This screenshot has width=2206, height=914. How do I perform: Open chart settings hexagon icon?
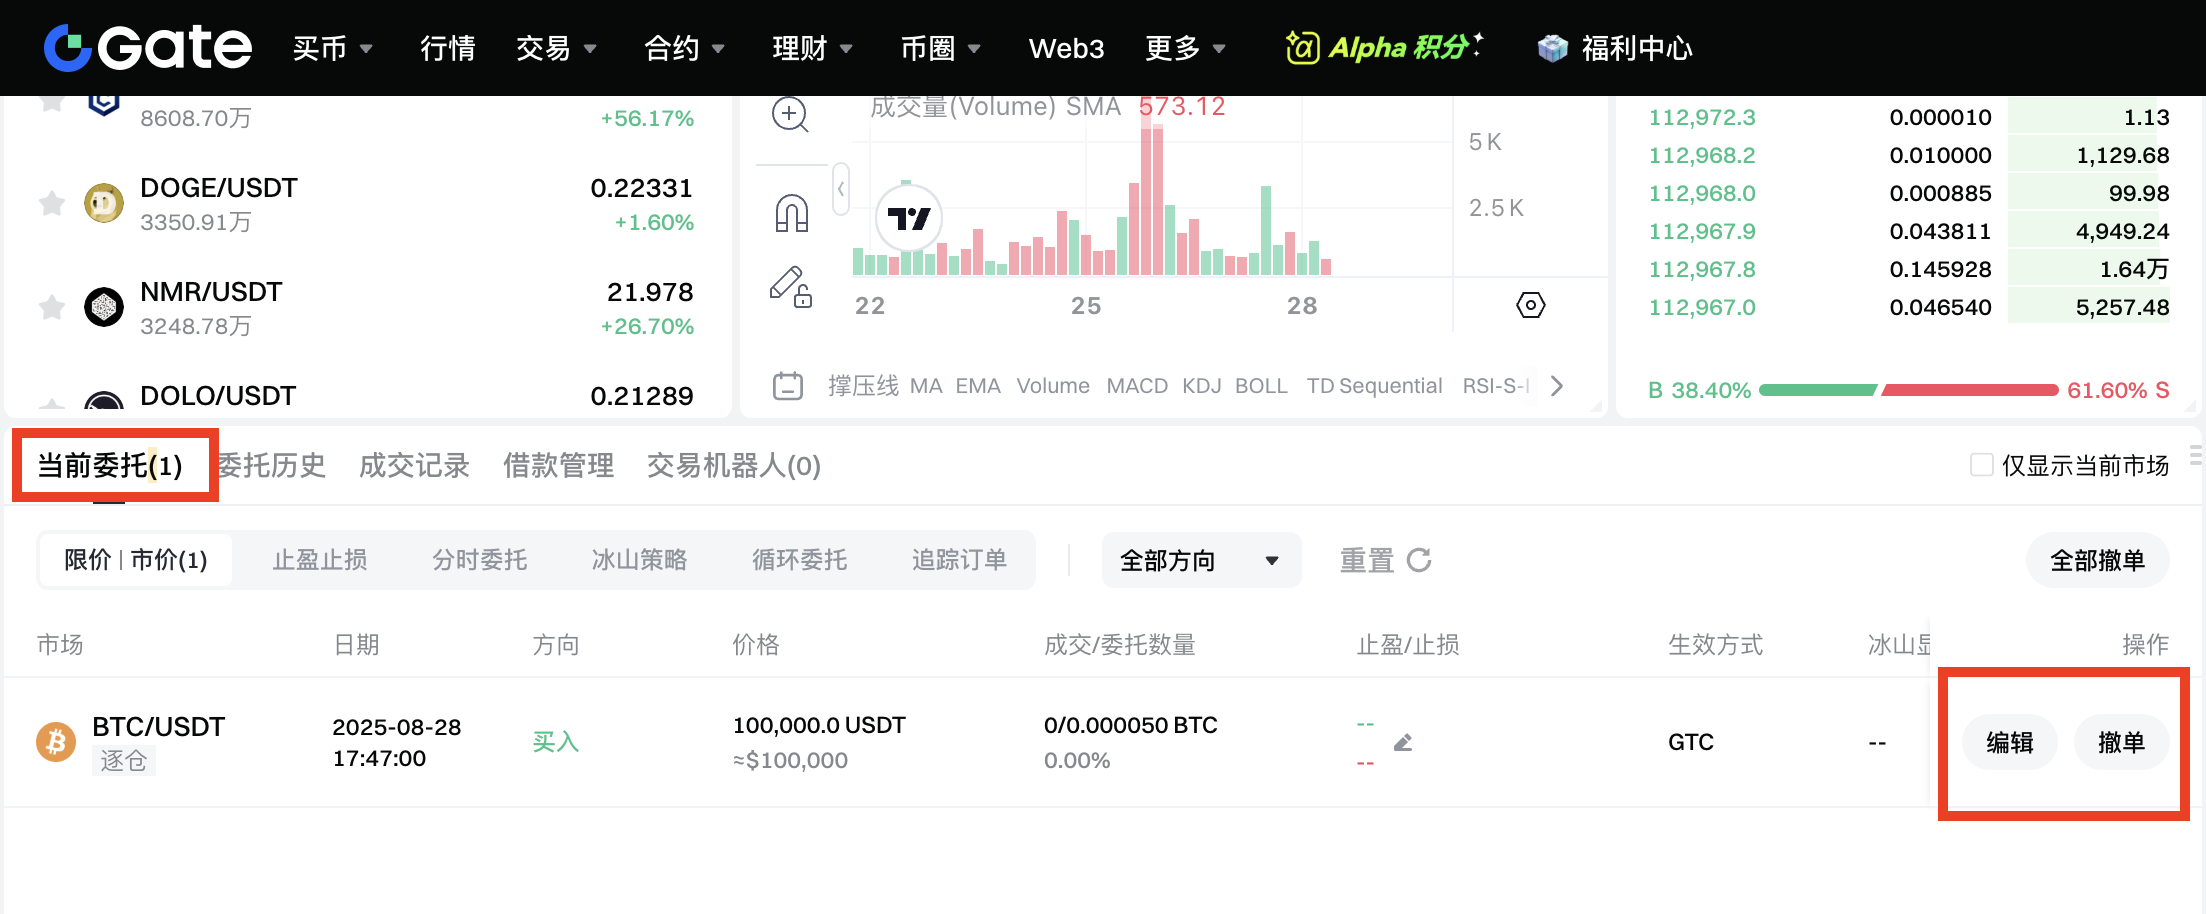(1530, 305)
